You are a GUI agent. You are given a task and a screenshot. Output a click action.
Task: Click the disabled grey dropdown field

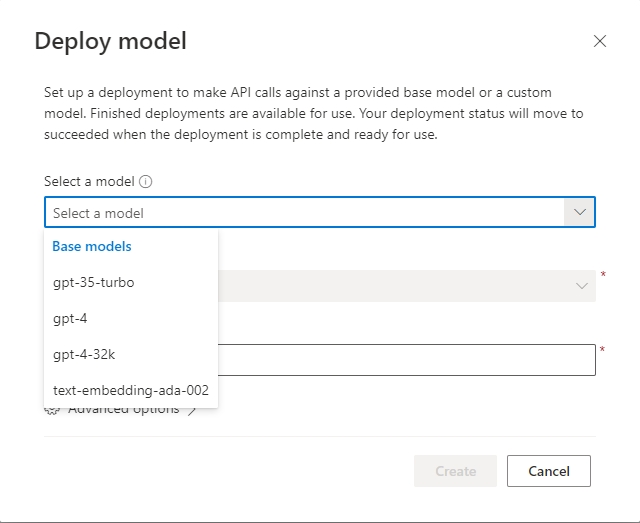[x=400, y=286]
